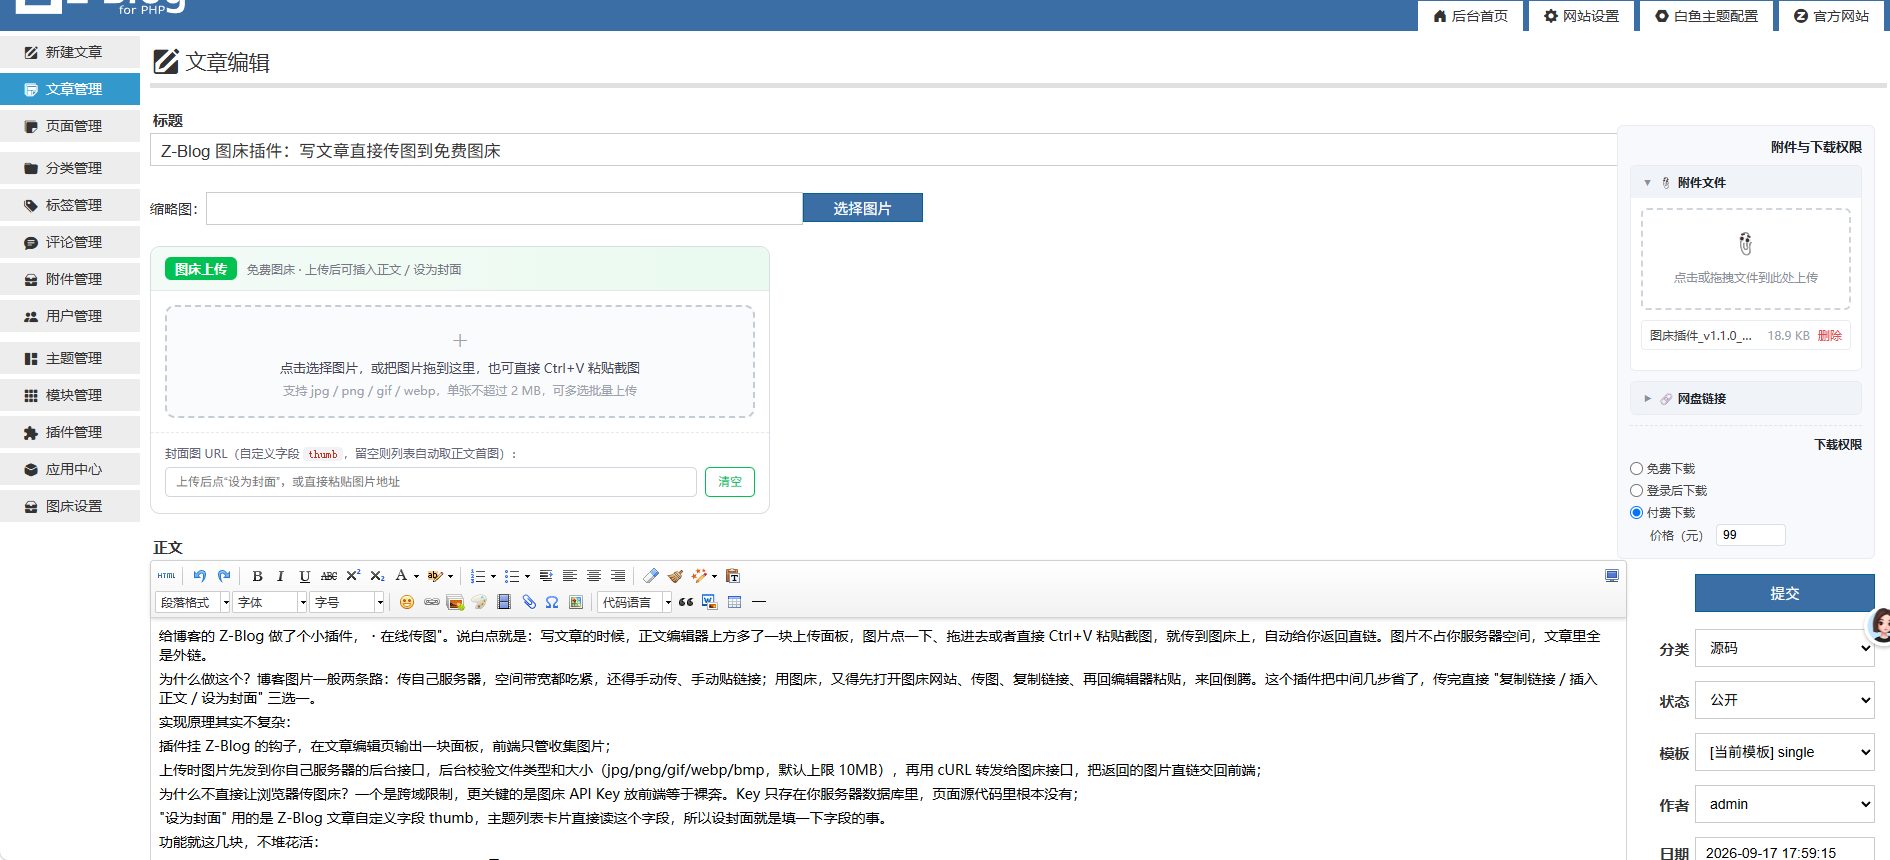
Task: Insert a blockquote in editor
Action: [x=685, y=602]
